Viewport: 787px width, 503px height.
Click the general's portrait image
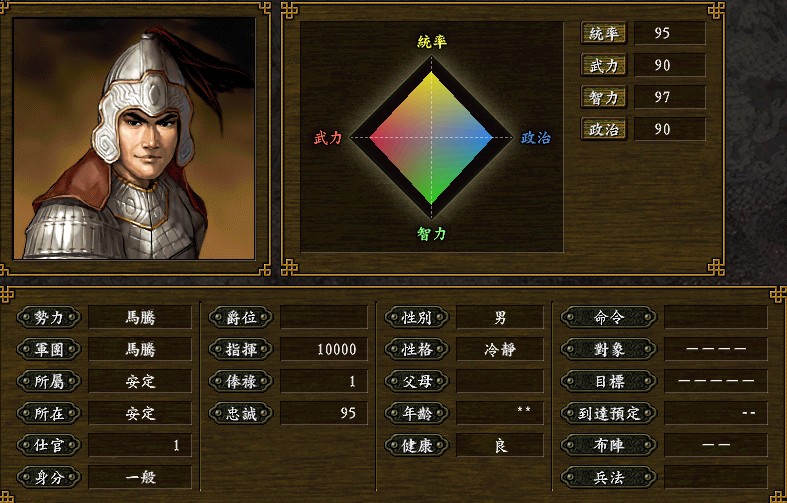point(134,139)
